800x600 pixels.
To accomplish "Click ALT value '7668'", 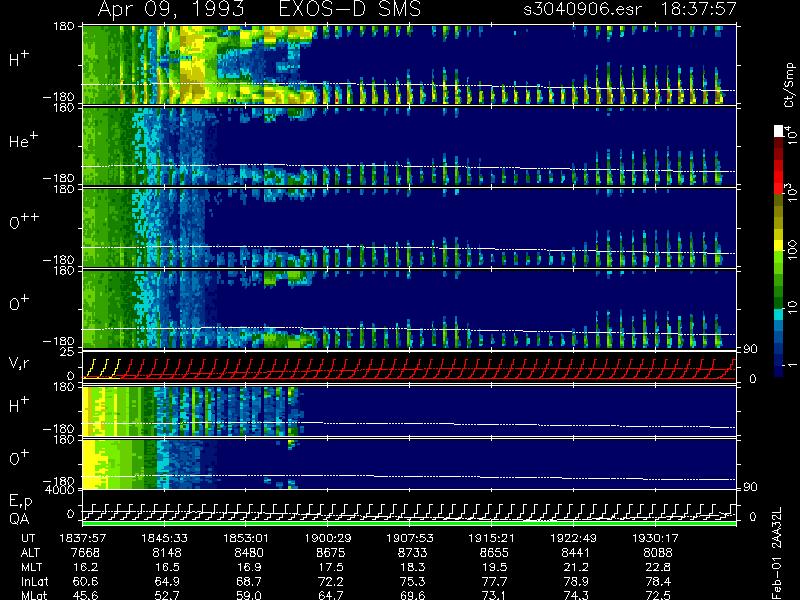I will (85, 553).
